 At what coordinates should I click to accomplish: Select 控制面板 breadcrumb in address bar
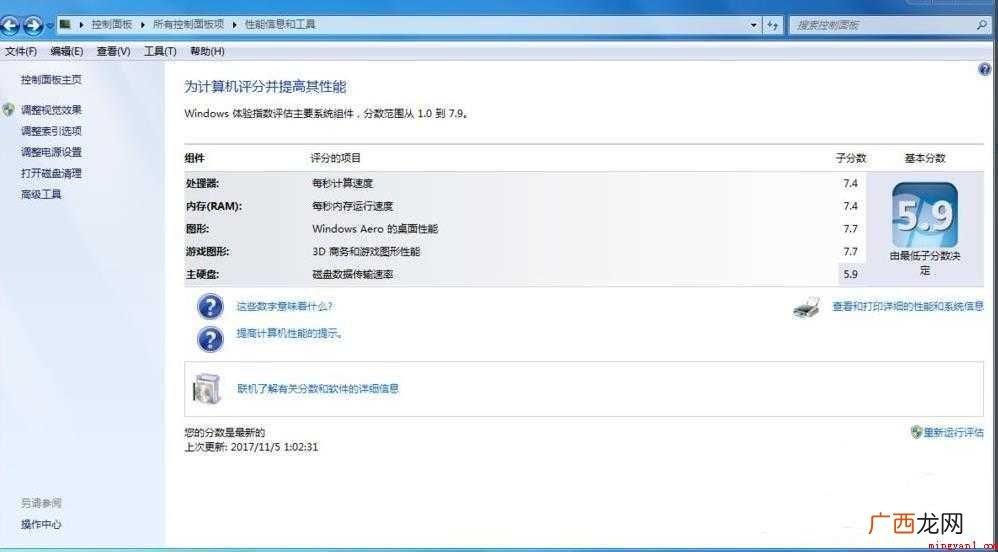coord(111,25)
